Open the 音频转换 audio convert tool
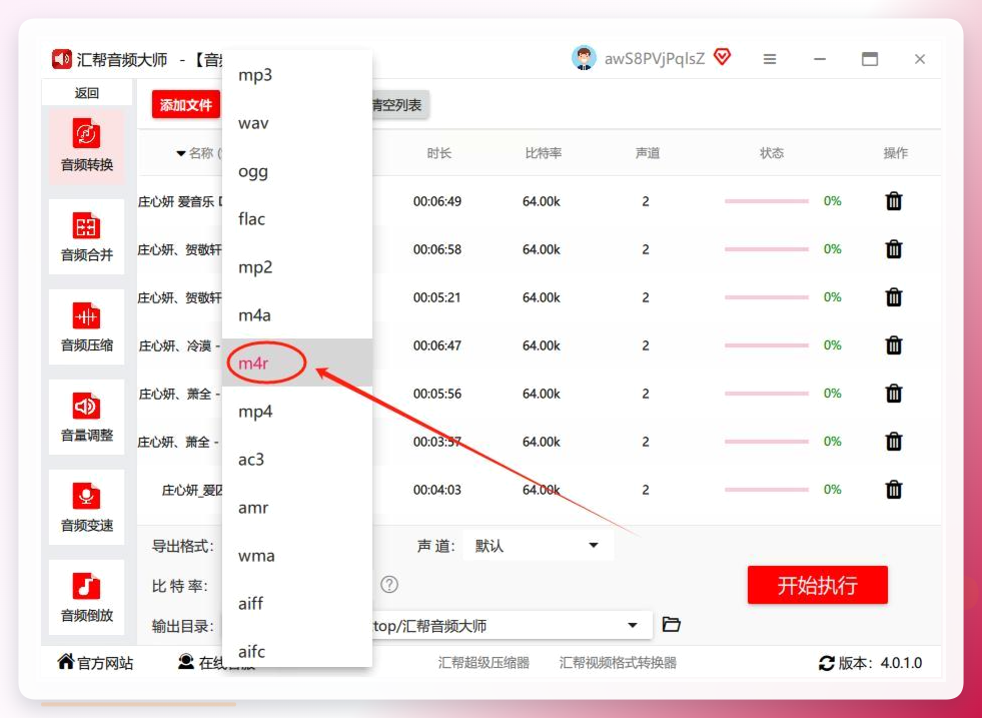Screen dimensions: 982x718 point(86,147)
